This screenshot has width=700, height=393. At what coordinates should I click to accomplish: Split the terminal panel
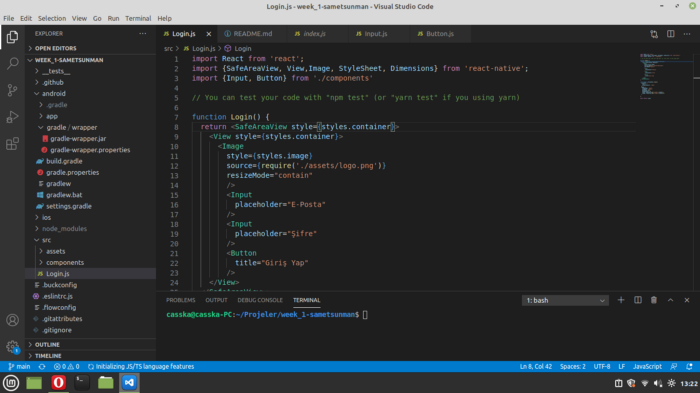(x=638, y=300)
